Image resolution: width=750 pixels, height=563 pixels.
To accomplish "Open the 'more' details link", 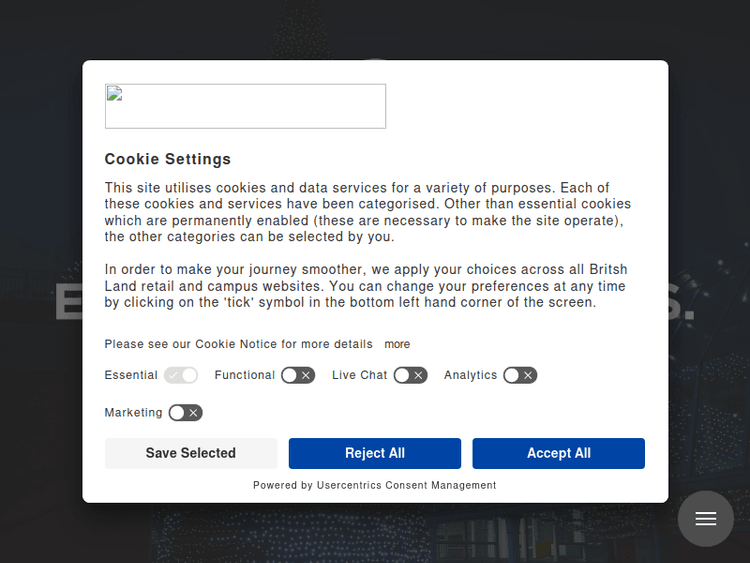I will click(x=397, y=344).
